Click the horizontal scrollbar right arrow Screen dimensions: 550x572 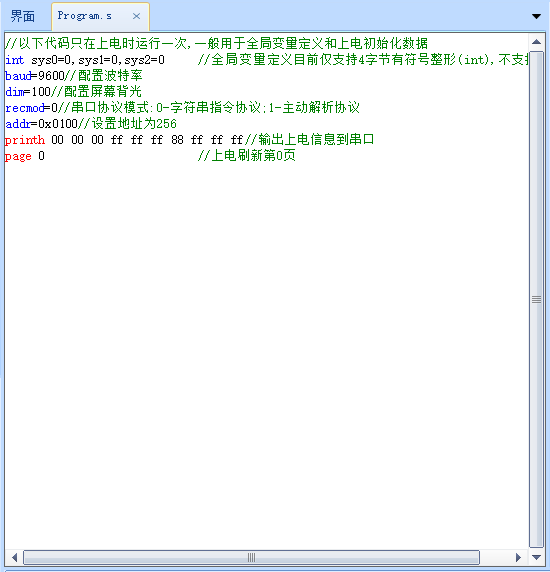tap(518, 557)
